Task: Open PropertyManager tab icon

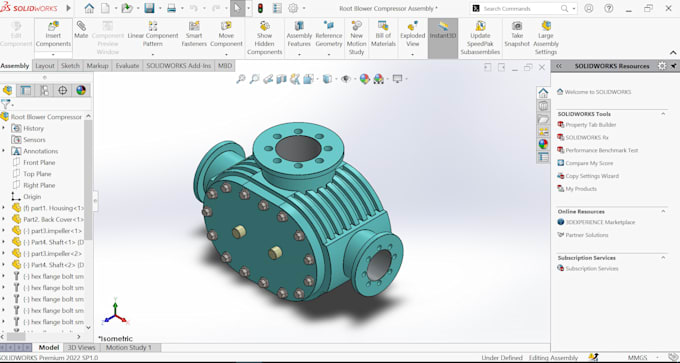Action: [x=26, y=90]
